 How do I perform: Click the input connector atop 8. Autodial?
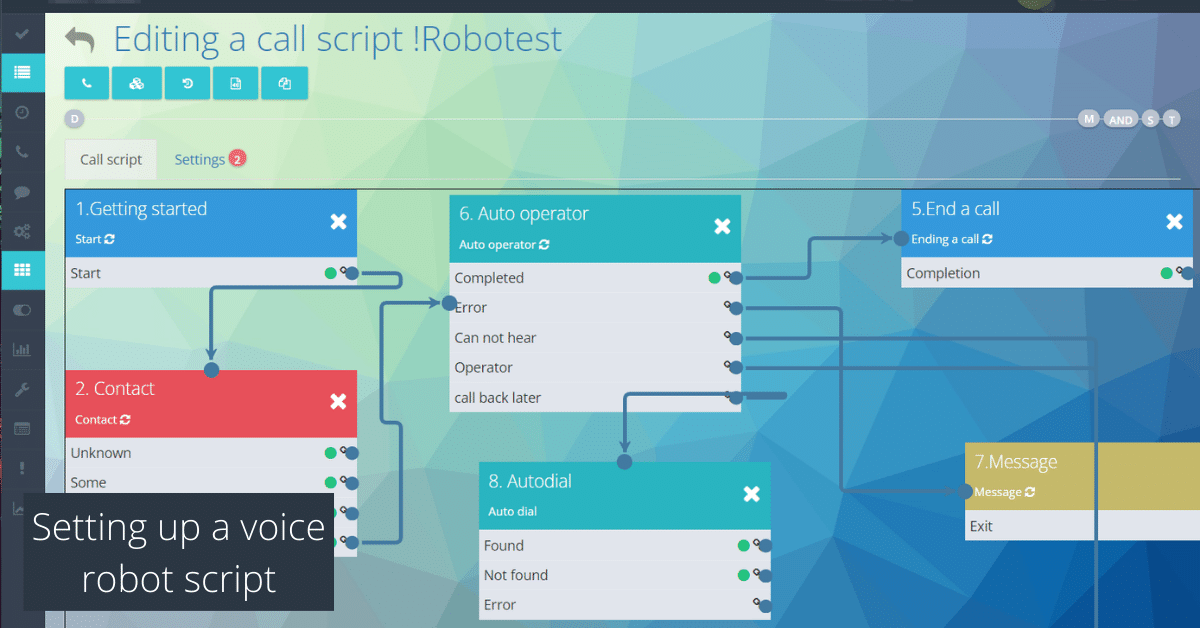point(624,462)
